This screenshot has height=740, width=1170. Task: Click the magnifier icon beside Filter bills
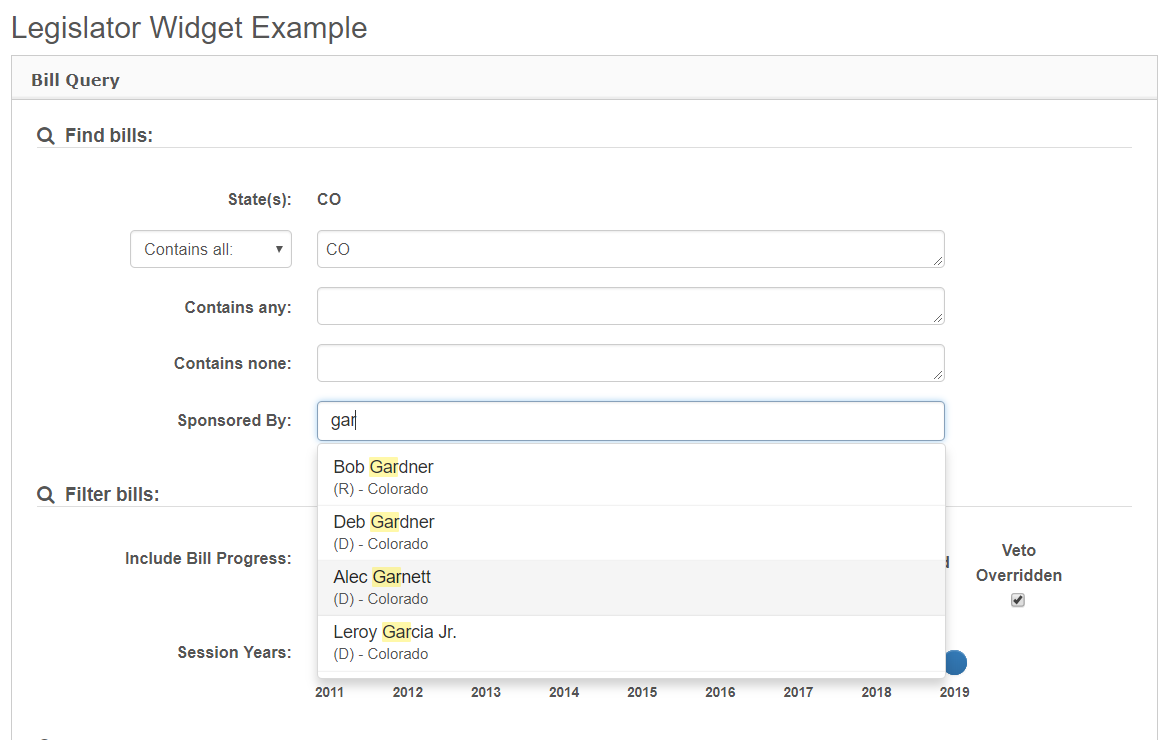(x=45, y=495)
